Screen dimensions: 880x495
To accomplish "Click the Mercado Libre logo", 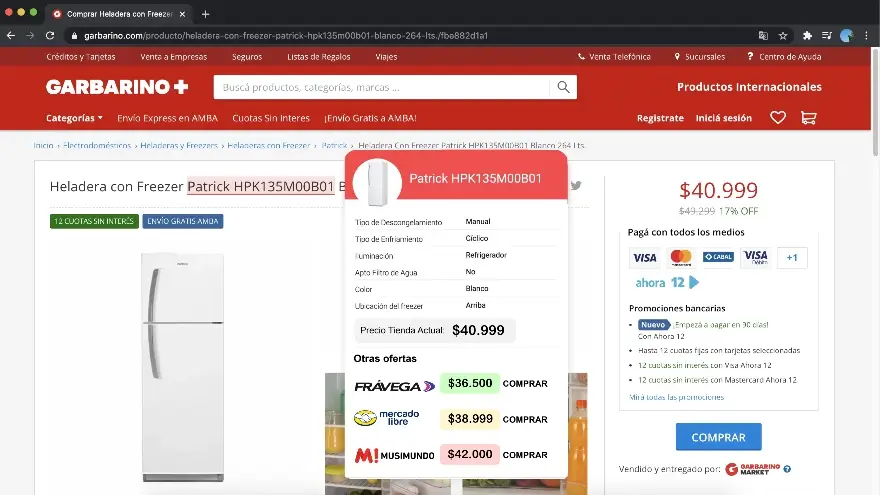I will click(x=387, y=418).
